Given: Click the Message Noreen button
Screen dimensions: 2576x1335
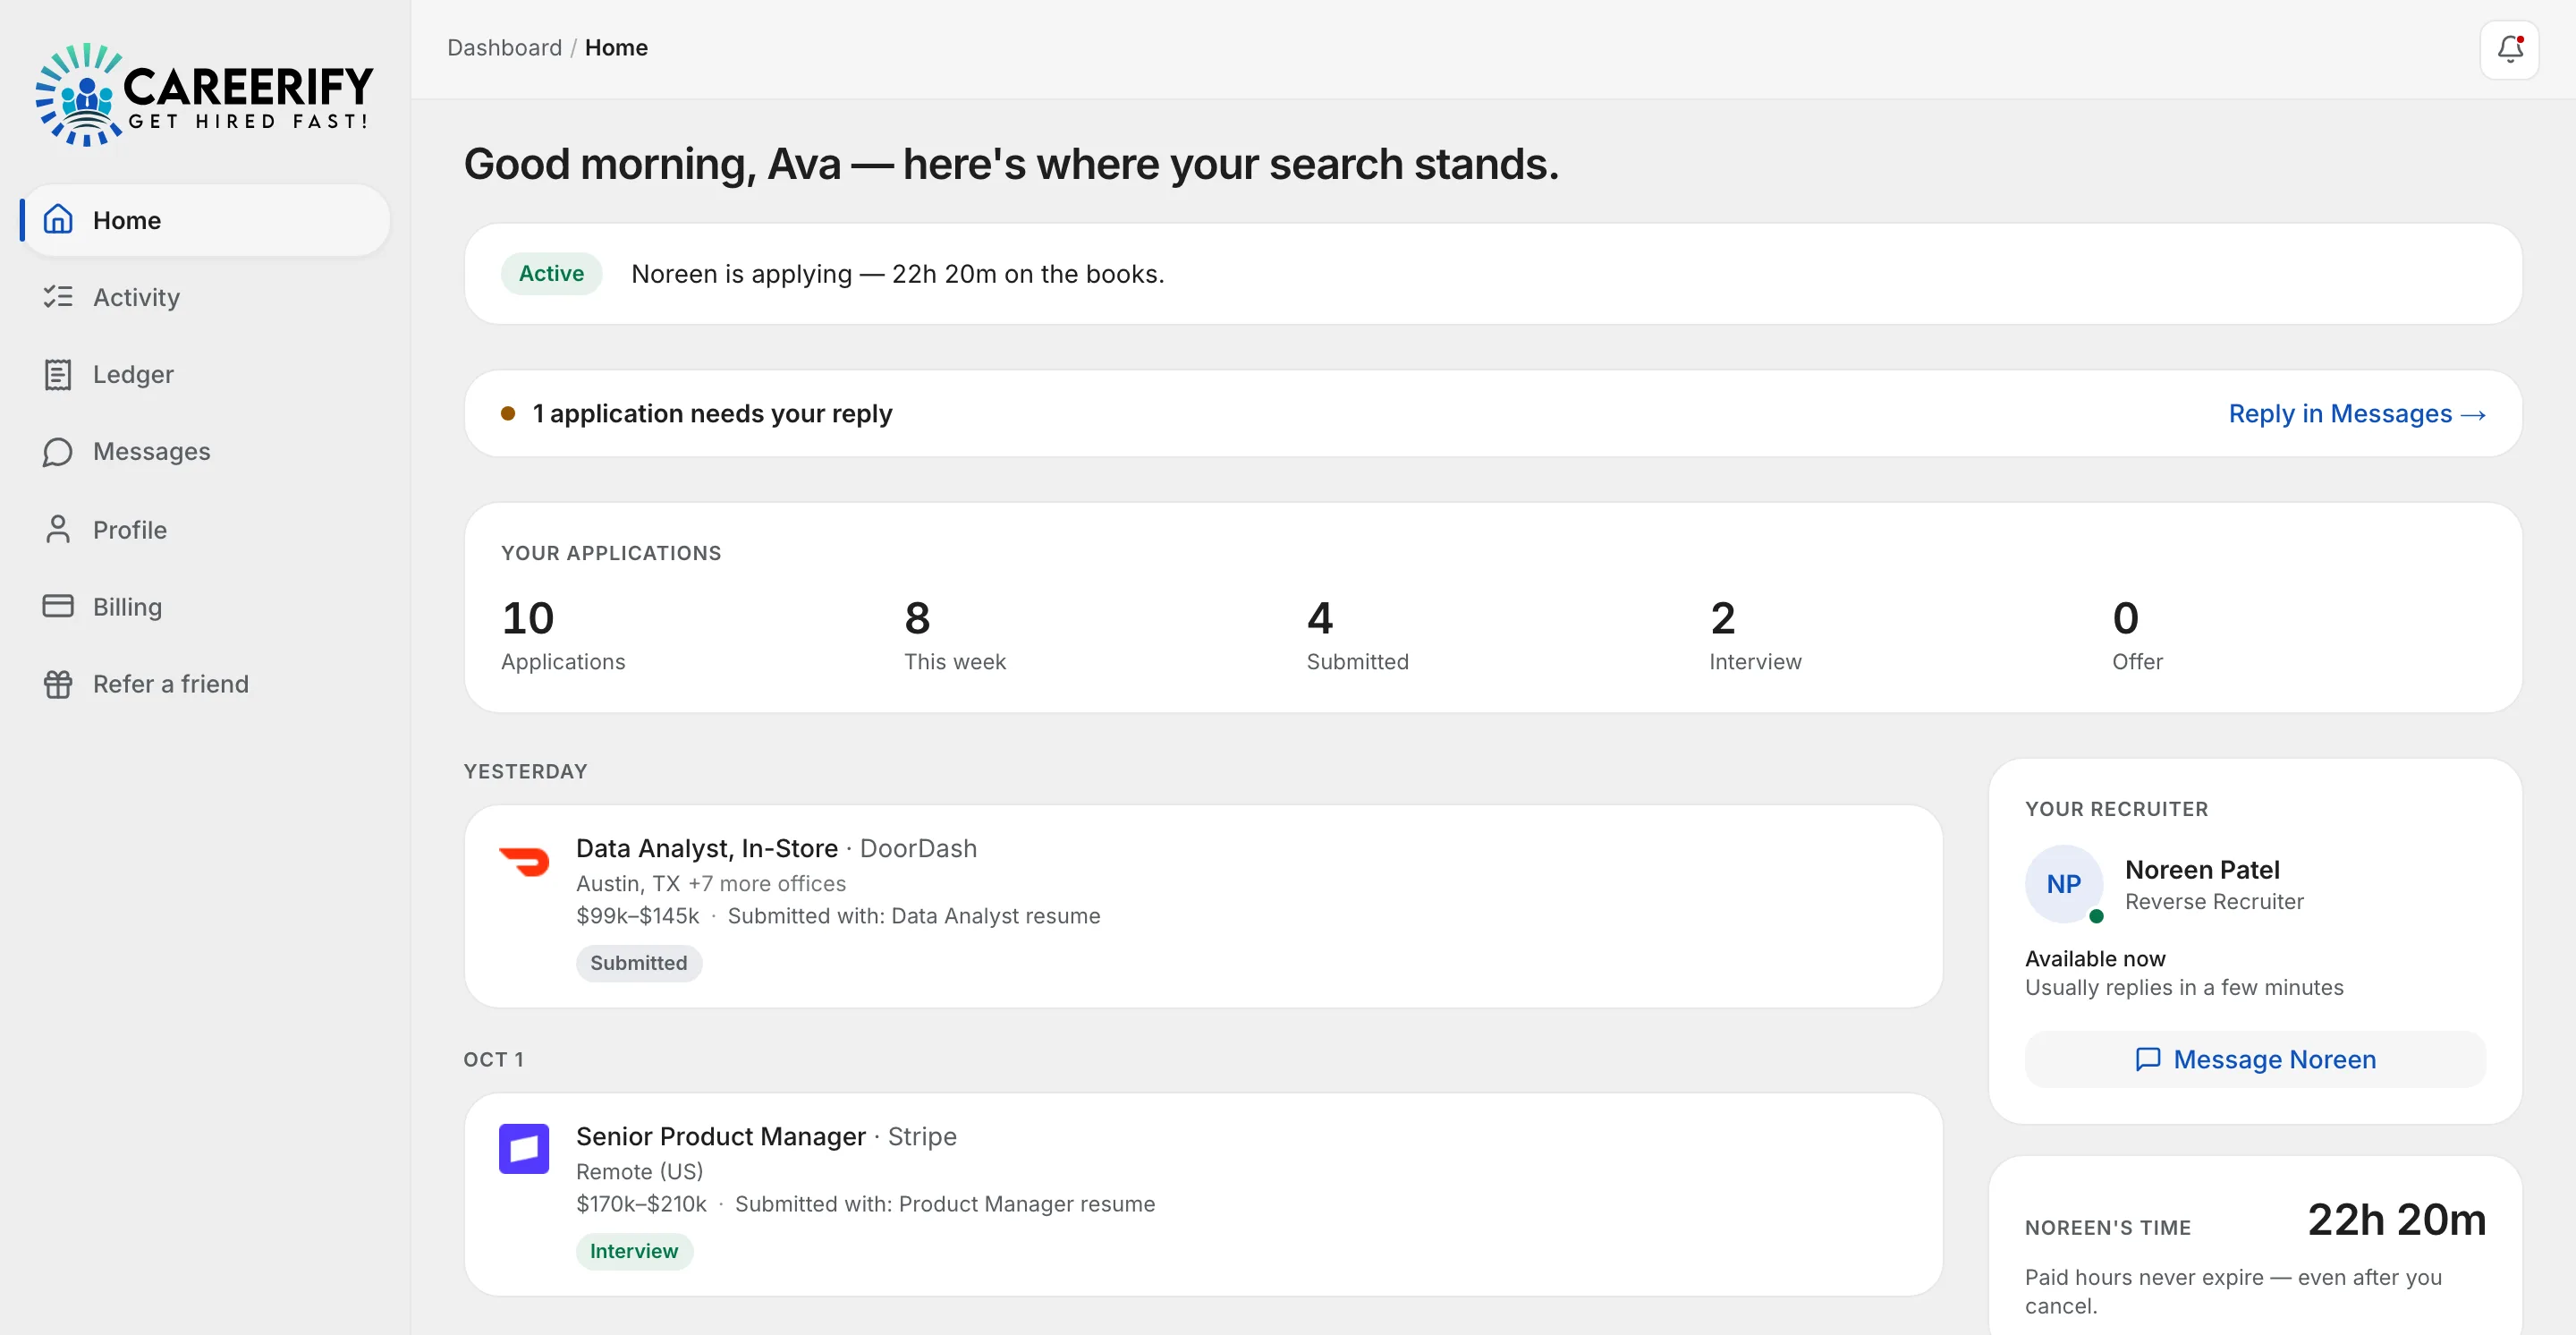Looking at the screenshot, I should point(2255,1059).
